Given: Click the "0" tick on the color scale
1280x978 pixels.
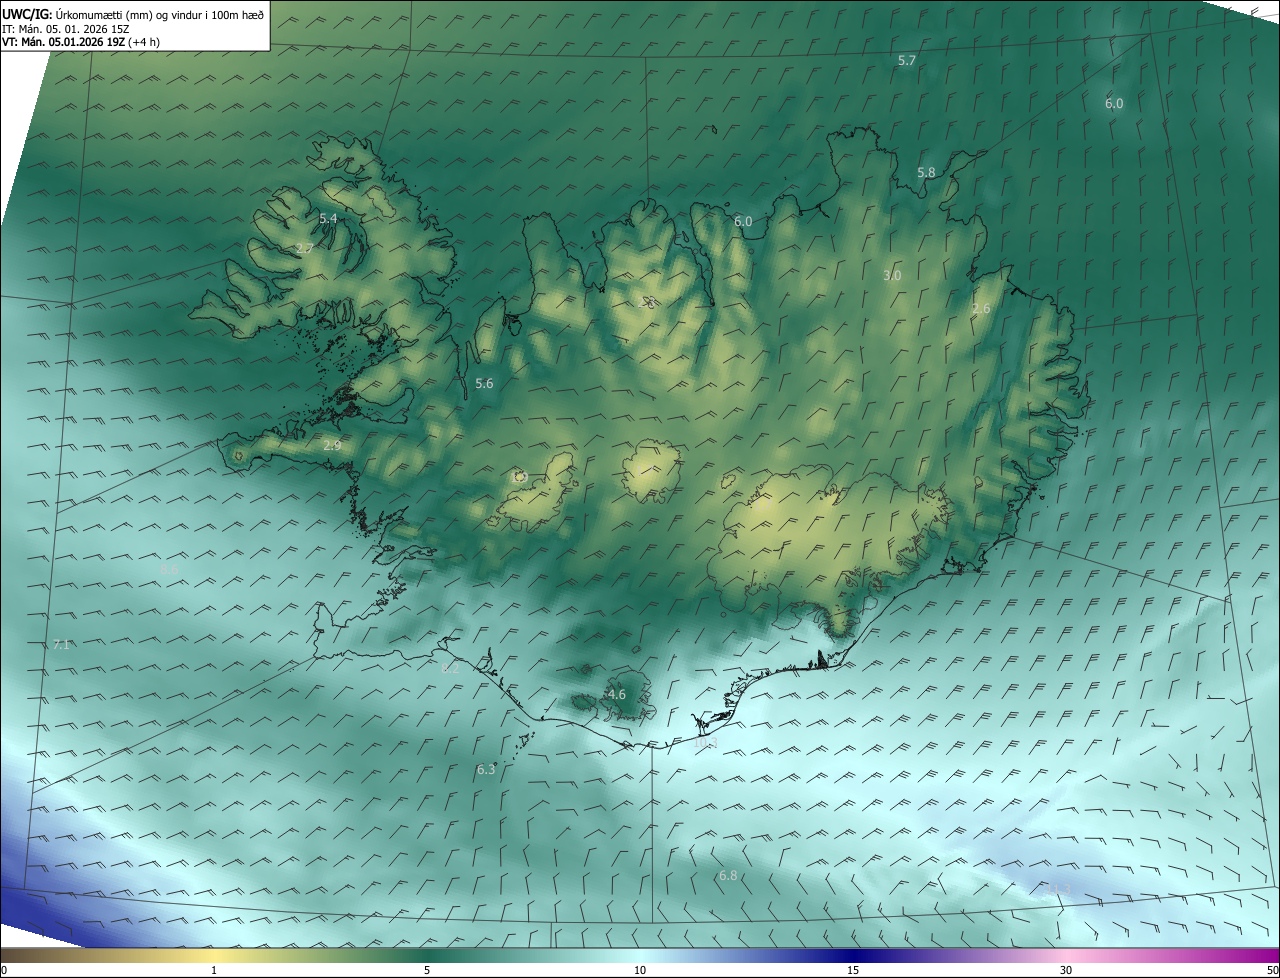Looking at the screenshot, I should pyautogui.click(x=4, y=970).
